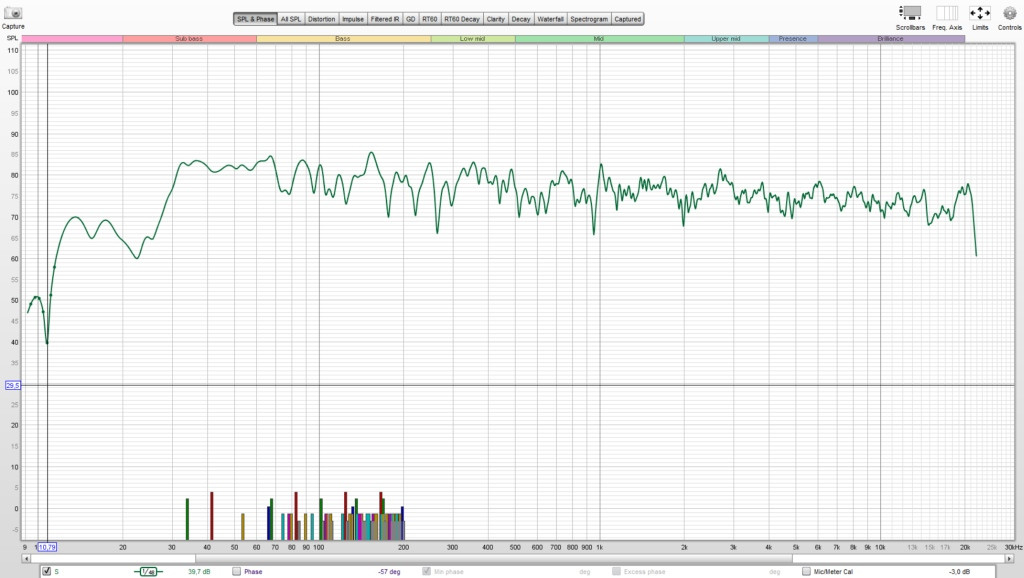
Task: Click the horizontal frequency scrollbar track
Action: 500,559
